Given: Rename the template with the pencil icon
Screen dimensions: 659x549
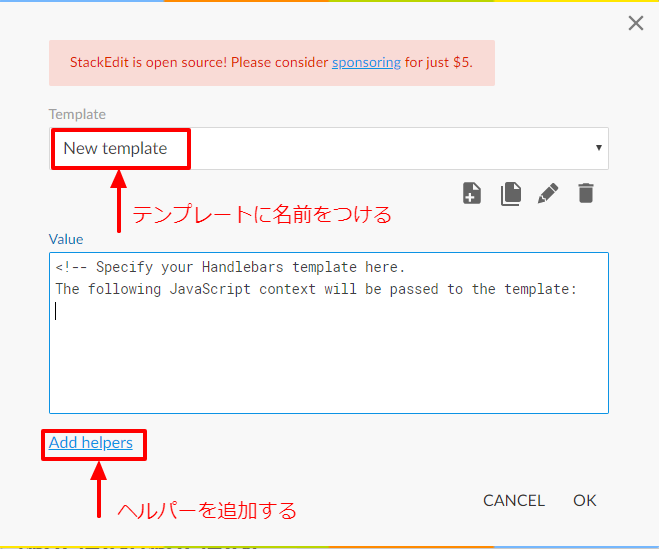Looking at the screenshot, I should 548,193.
